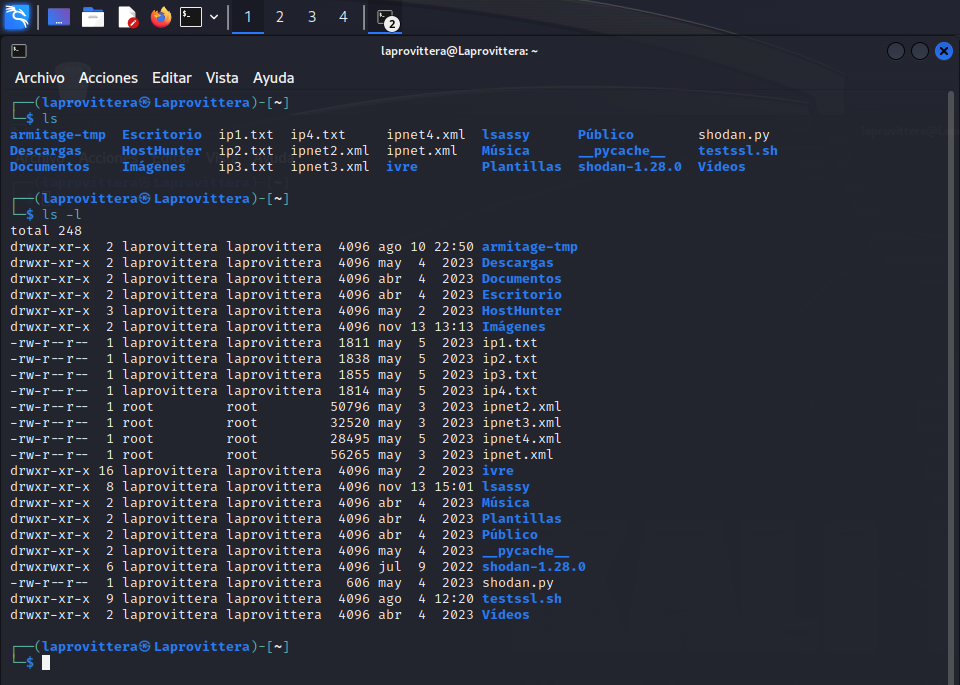Screen dimensions: 960x685
Task: Select workspace 1 in the panel
Action: [x=248, y=17]
